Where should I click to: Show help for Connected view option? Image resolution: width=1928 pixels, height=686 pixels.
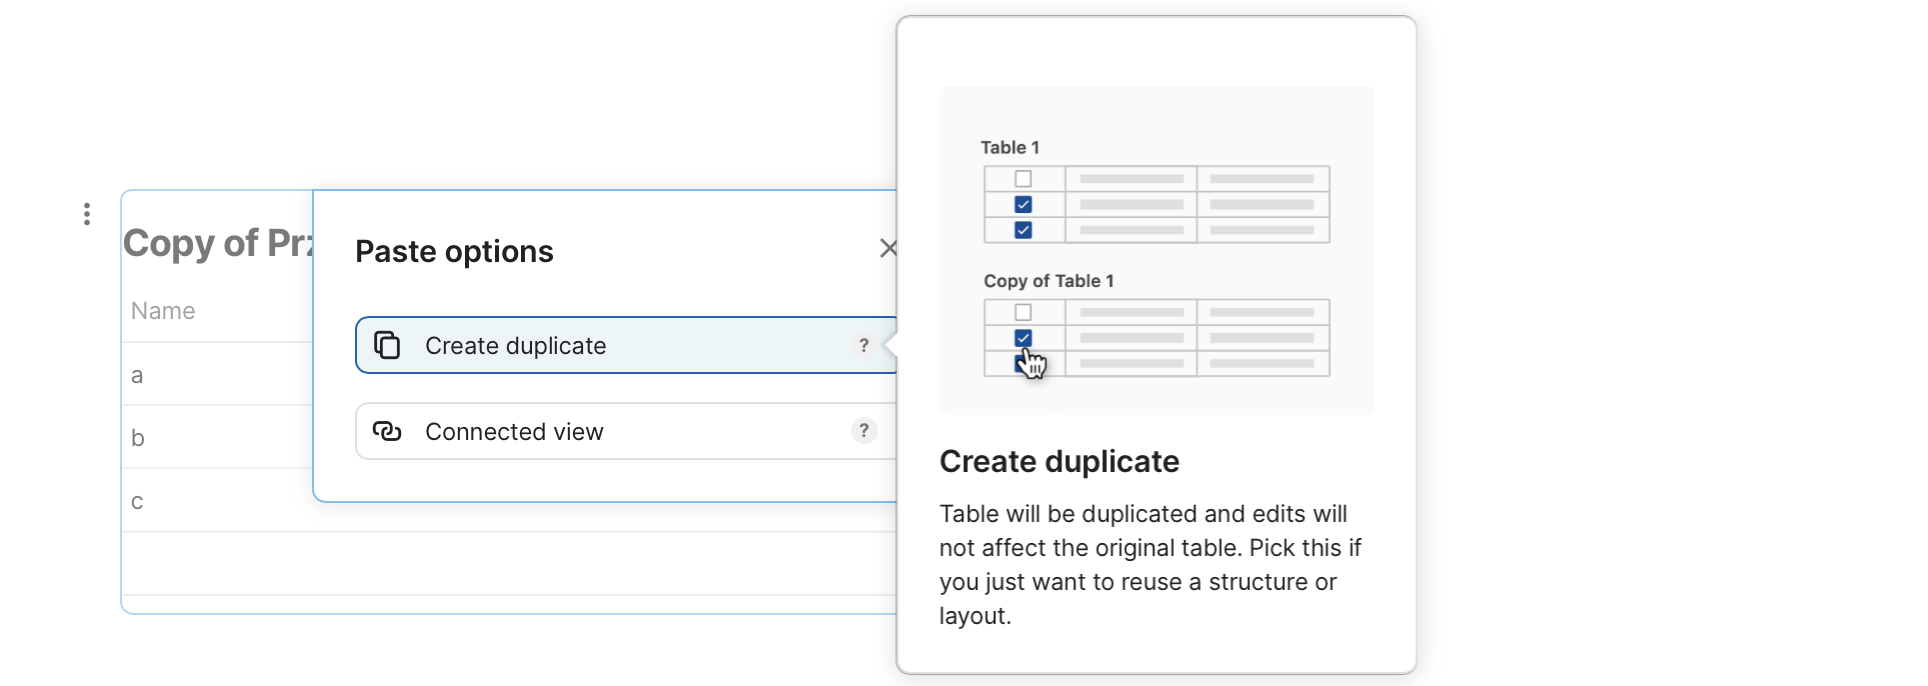(x=864, y=431)
